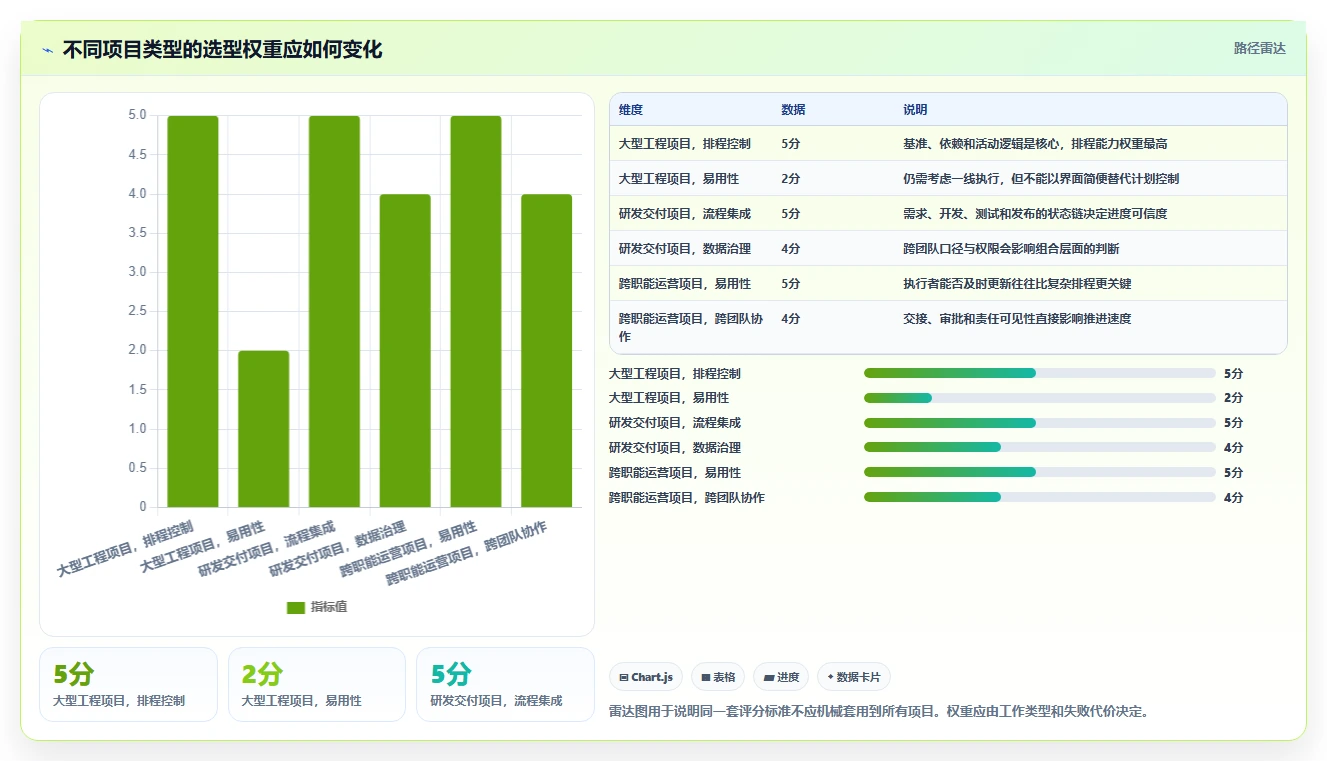Select table cell 研发交付项目，流程集成
The width and height of the screenshot is (1327, 761).
[x=685, y=214]
